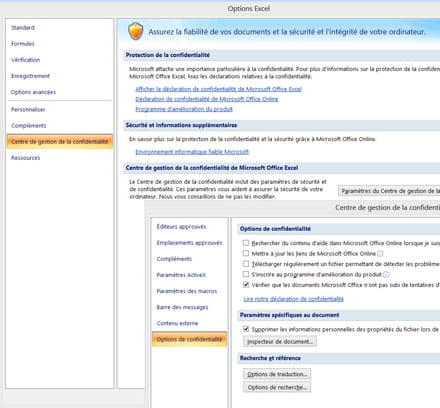This screenshot has width=440, height=408.
Task: Open the Contenu externe section
Action: point(177,323)
